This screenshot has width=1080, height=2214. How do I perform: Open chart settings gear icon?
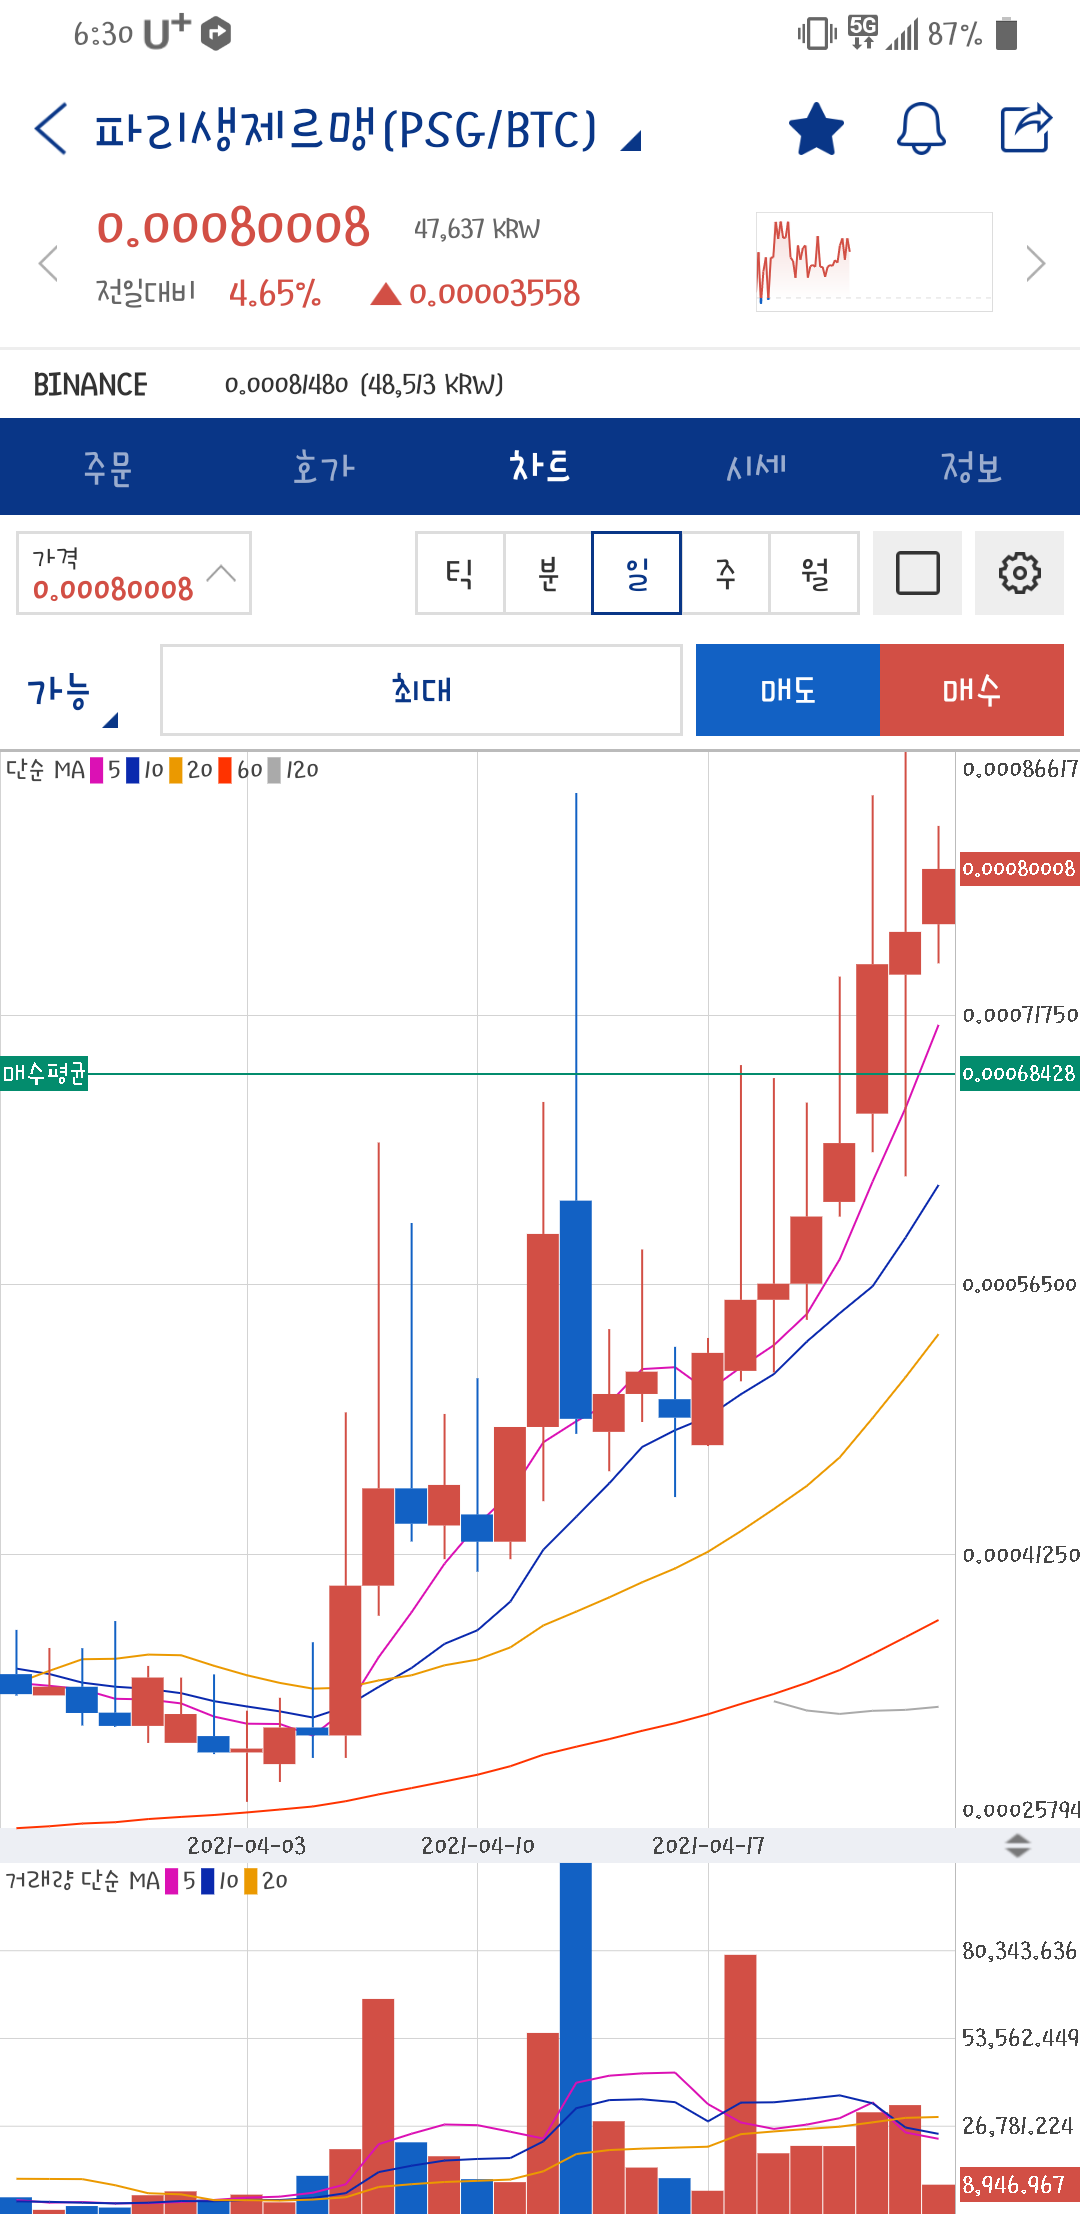click(x=1019, y=573)
